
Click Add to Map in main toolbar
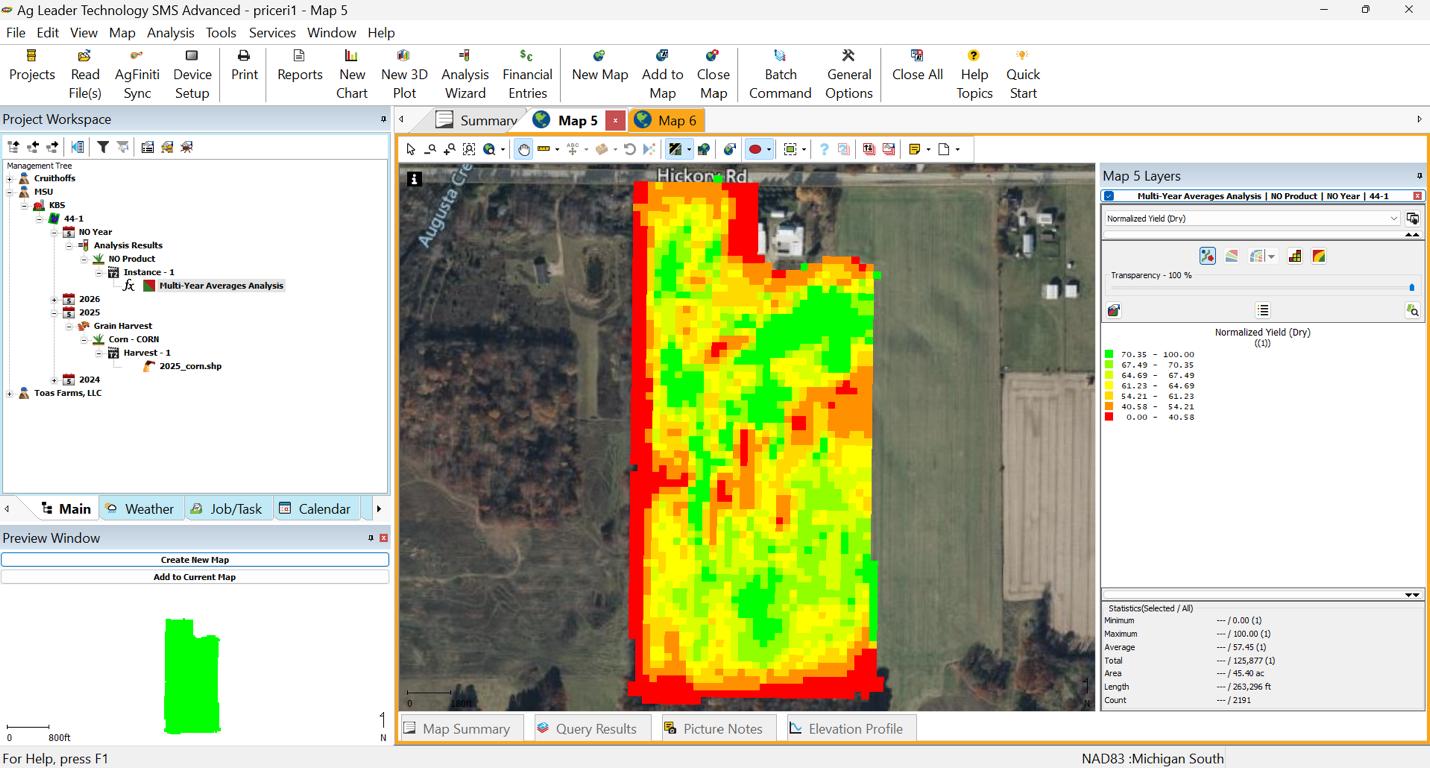point(662,74)
